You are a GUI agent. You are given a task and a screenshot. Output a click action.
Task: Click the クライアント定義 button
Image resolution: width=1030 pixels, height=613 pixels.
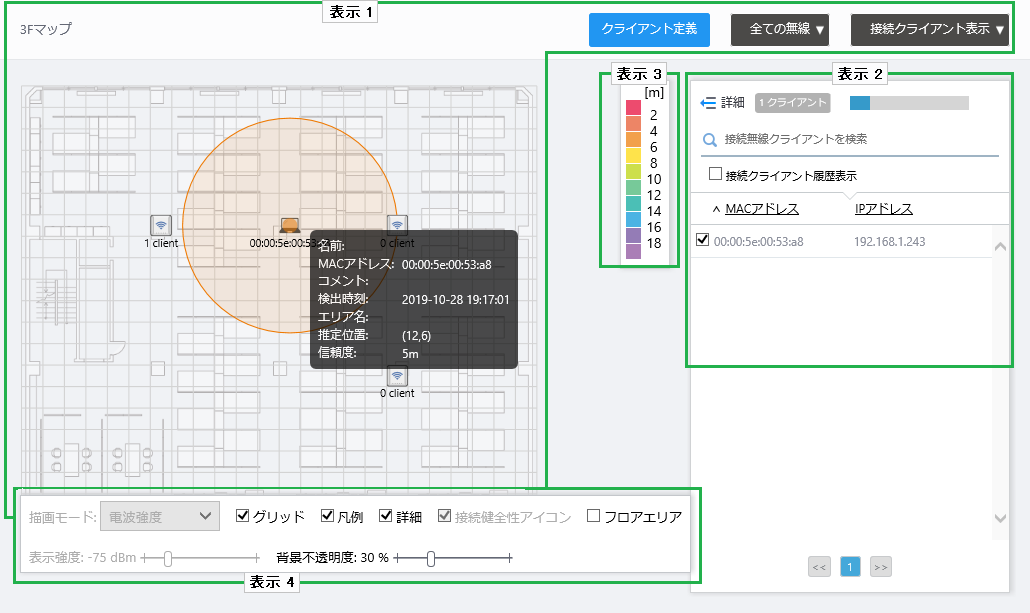[x=649, y=30]
